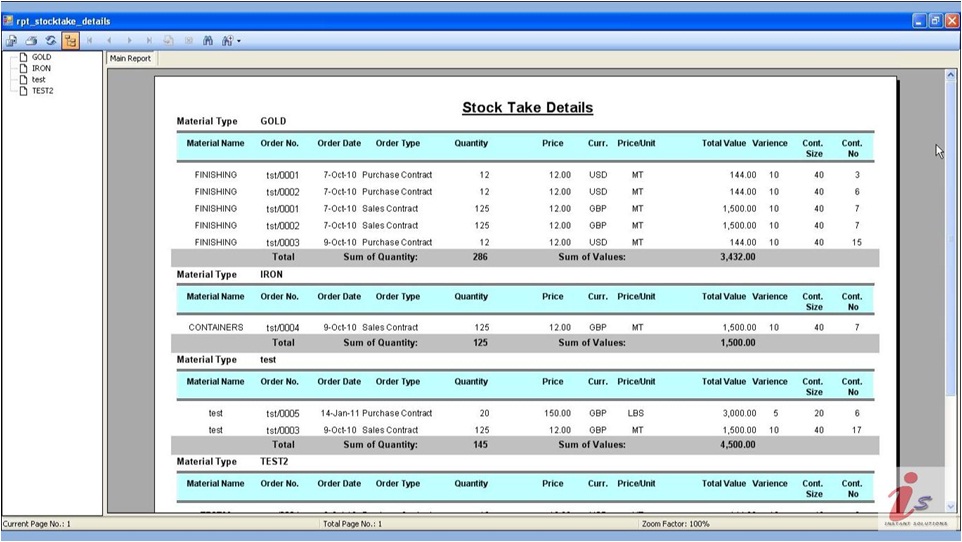The height and width of the screenshot is (542, 962).
Task: Restore down the rpt_stocktake_details window
Action: point(936,21)
